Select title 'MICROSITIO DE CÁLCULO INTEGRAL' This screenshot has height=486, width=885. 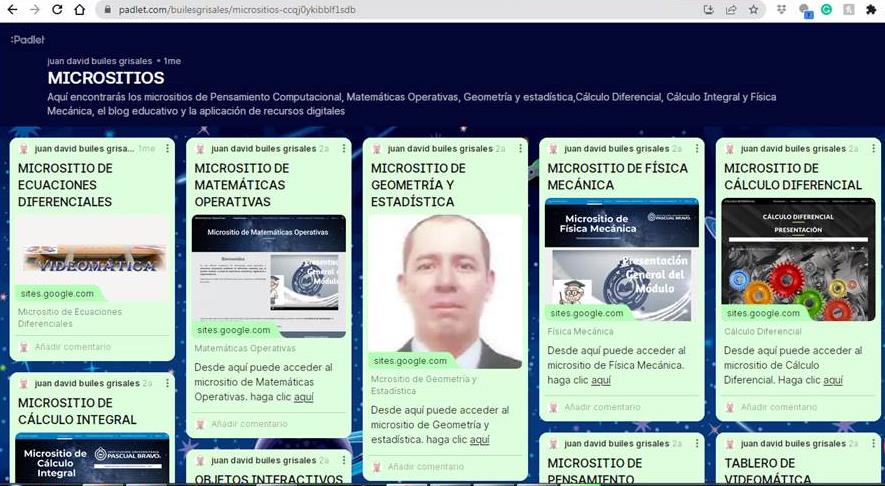[77, 411]
